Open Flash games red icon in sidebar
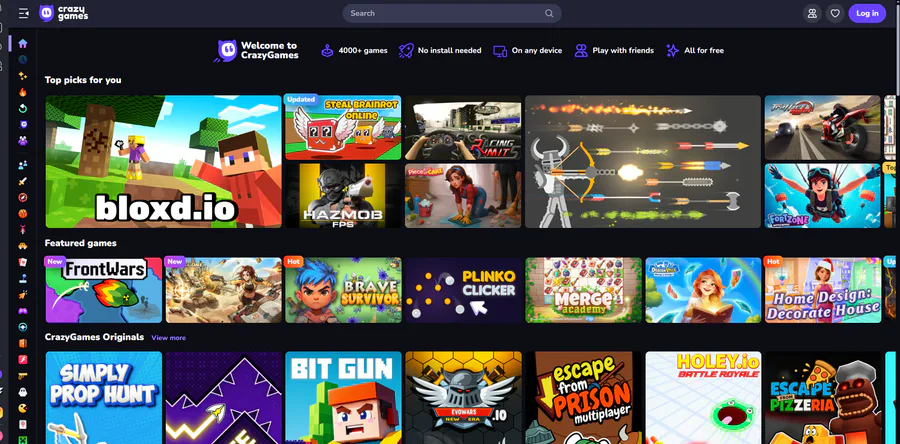 [x=22, y=359]
